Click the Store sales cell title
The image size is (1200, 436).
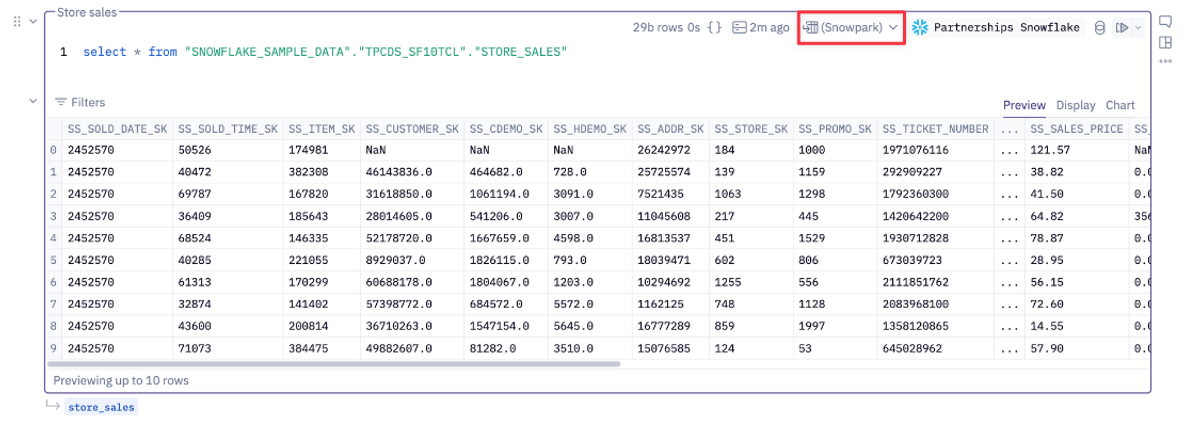87,12
